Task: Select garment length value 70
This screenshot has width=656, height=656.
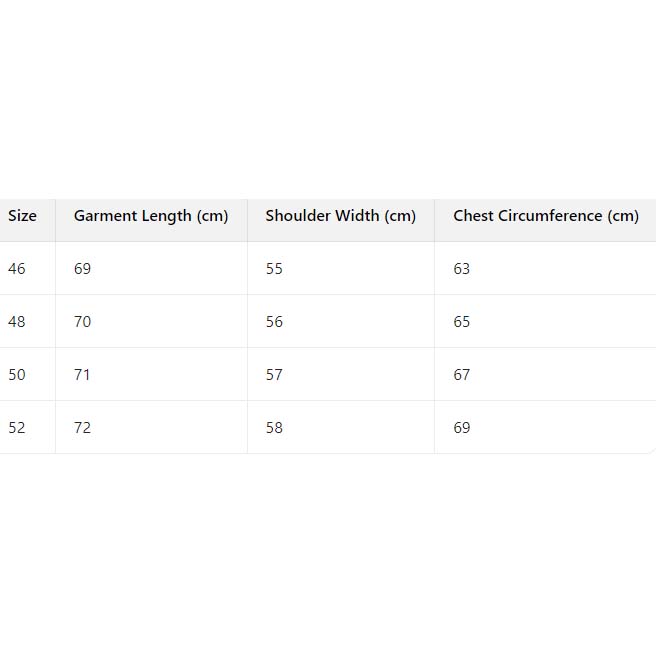Action: (82, 322)
